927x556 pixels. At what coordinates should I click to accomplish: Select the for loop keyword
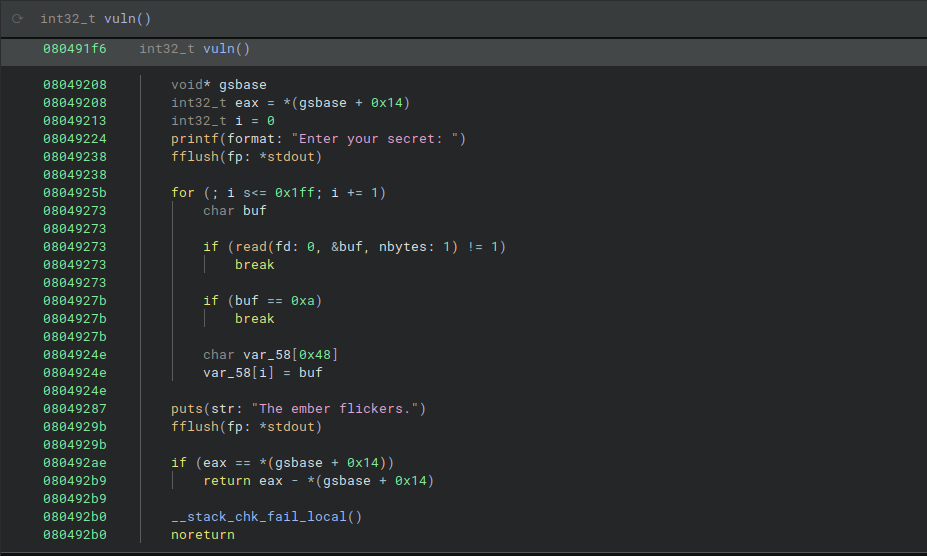pos(182,193)
